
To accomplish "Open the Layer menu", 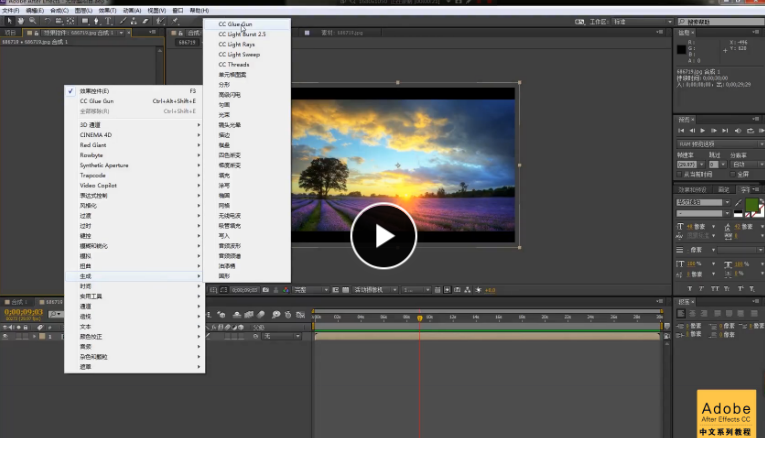I will (83, 10).
